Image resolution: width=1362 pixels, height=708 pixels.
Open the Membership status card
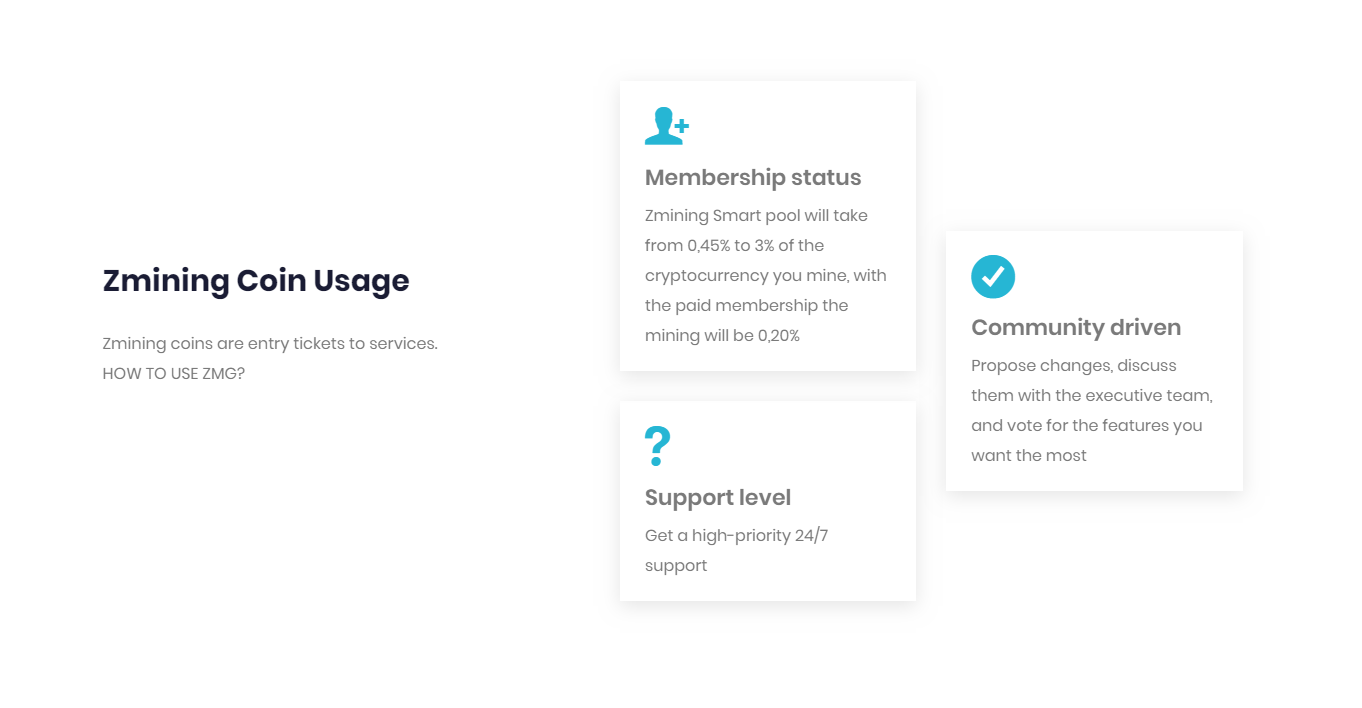pos(768,226)
